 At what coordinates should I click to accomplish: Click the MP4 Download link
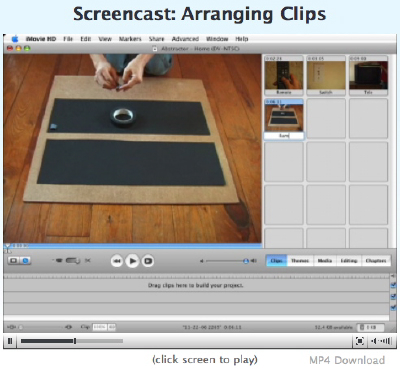(347, 360)
